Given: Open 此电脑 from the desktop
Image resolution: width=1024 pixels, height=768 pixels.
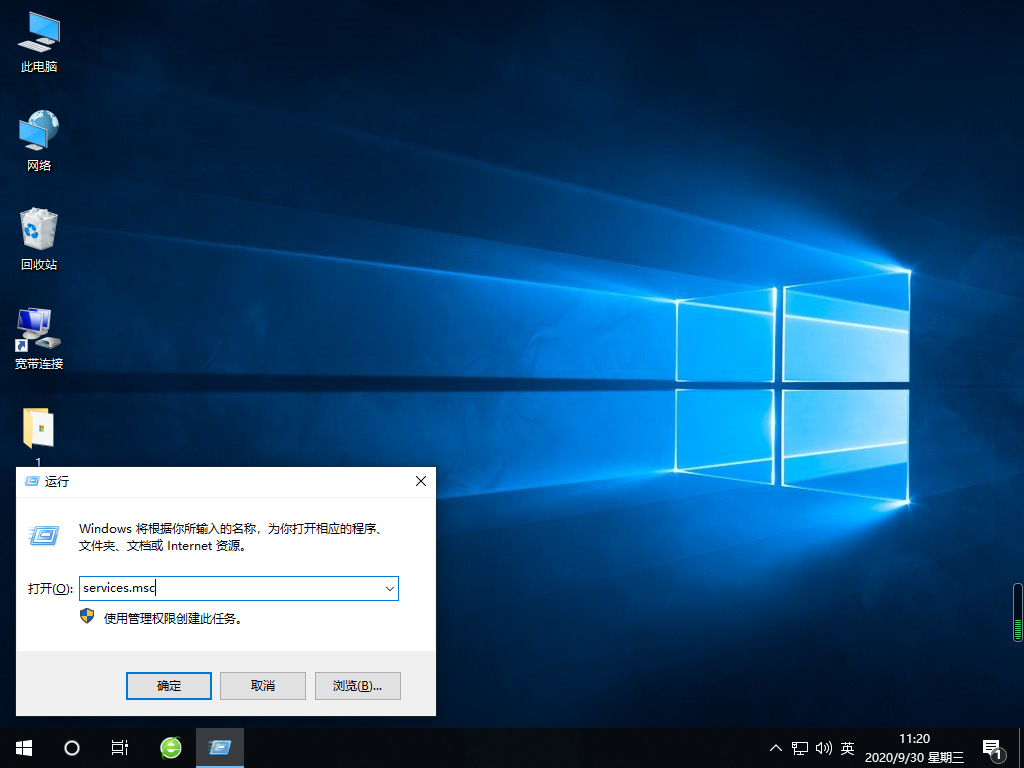Looking at the screenshot, I should click(38, 40).
